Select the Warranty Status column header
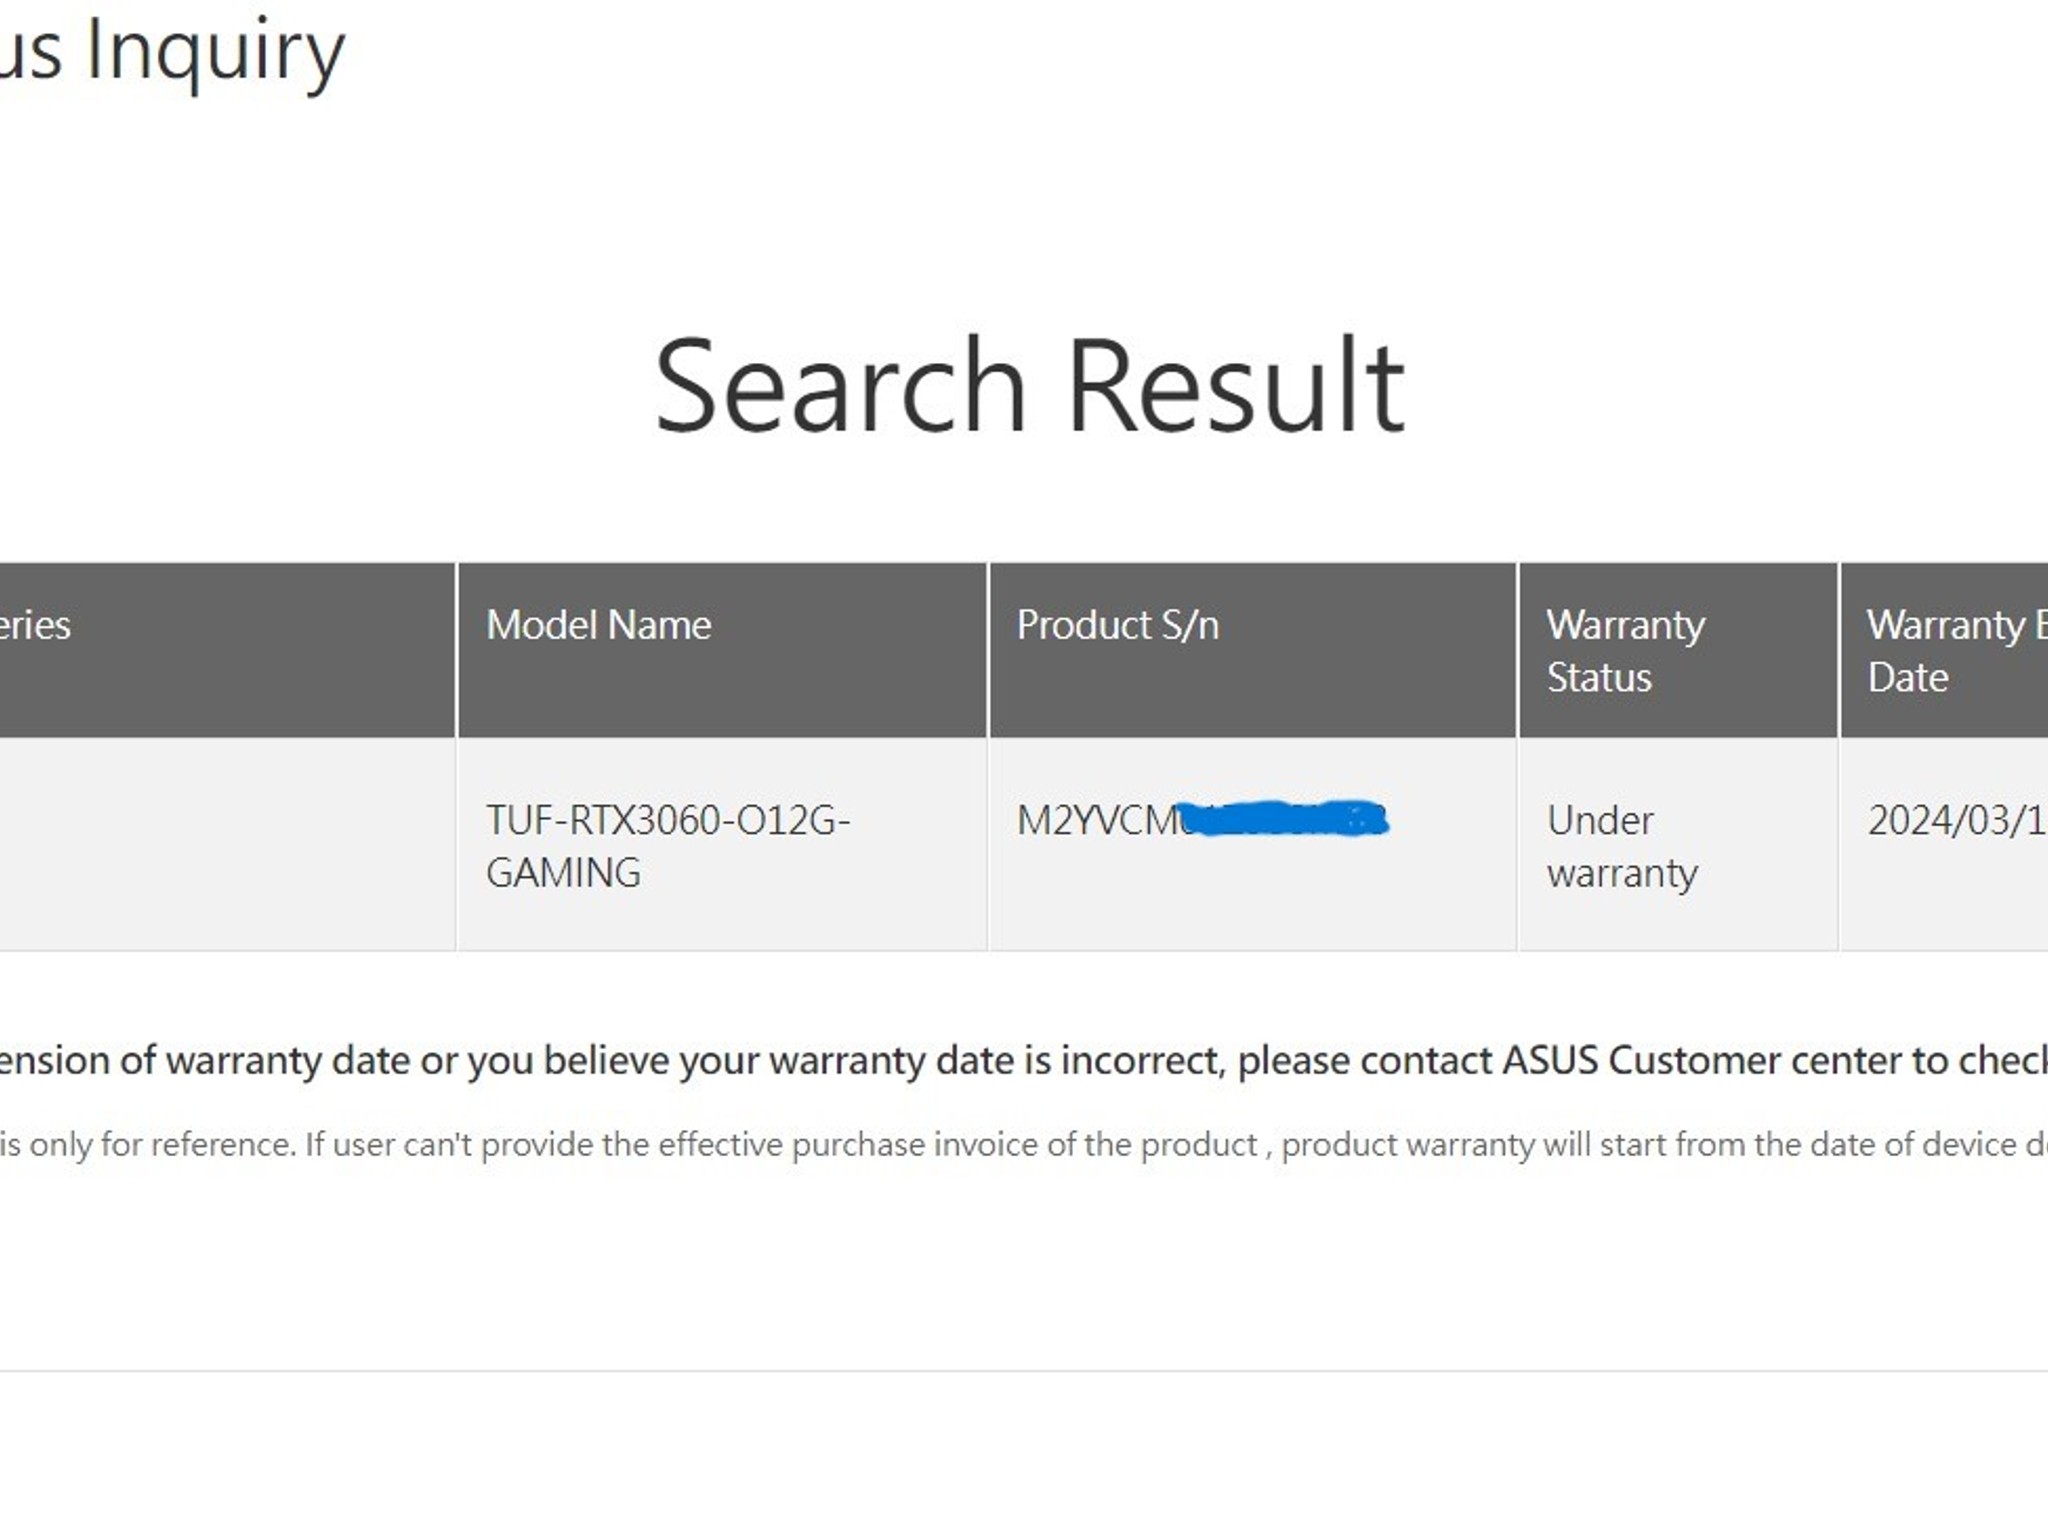 point(1678,650)
